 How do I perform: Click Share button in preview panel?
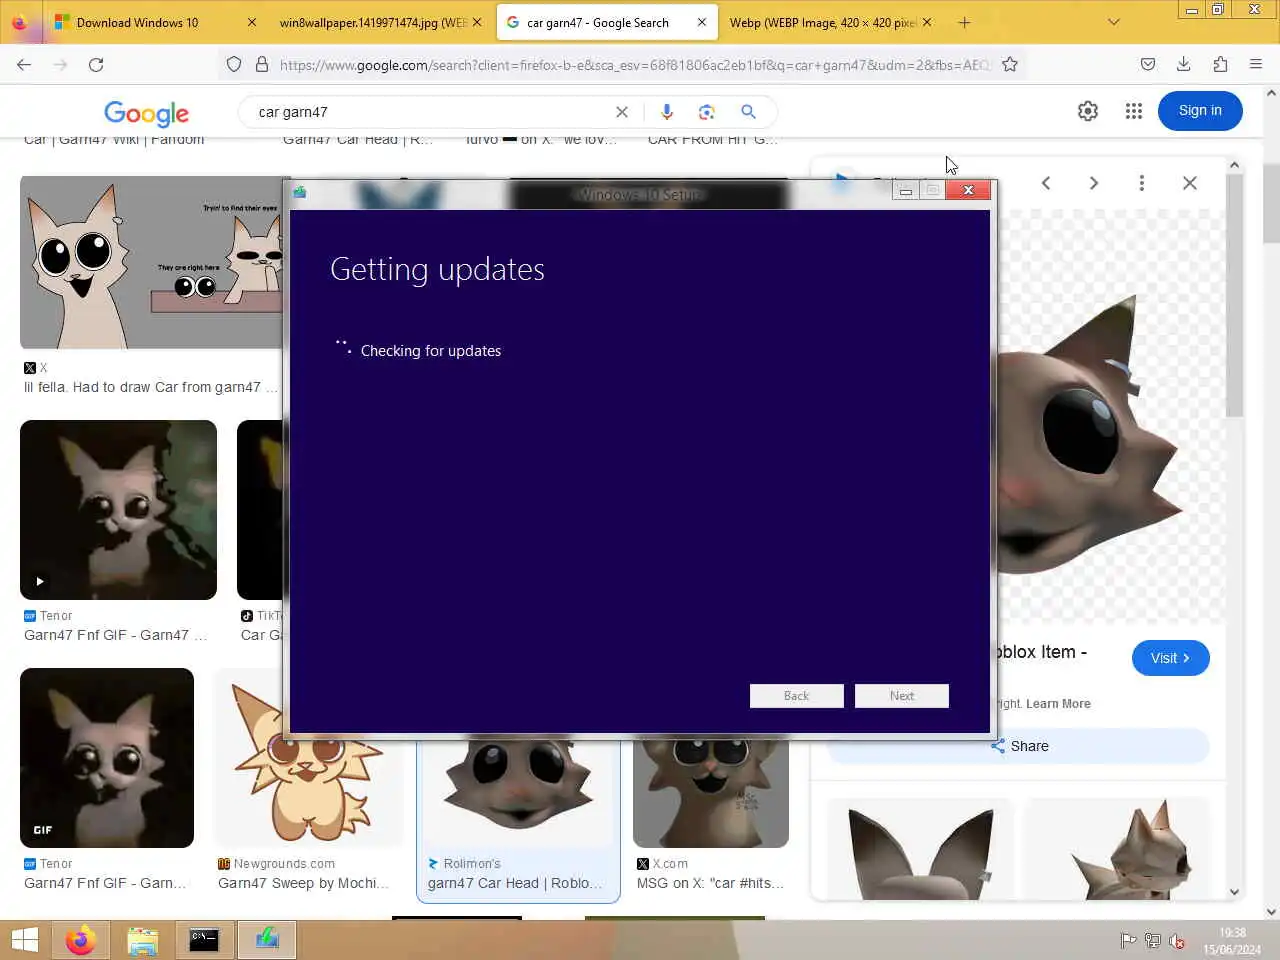pyautogui.click(x=1019, y=746)
